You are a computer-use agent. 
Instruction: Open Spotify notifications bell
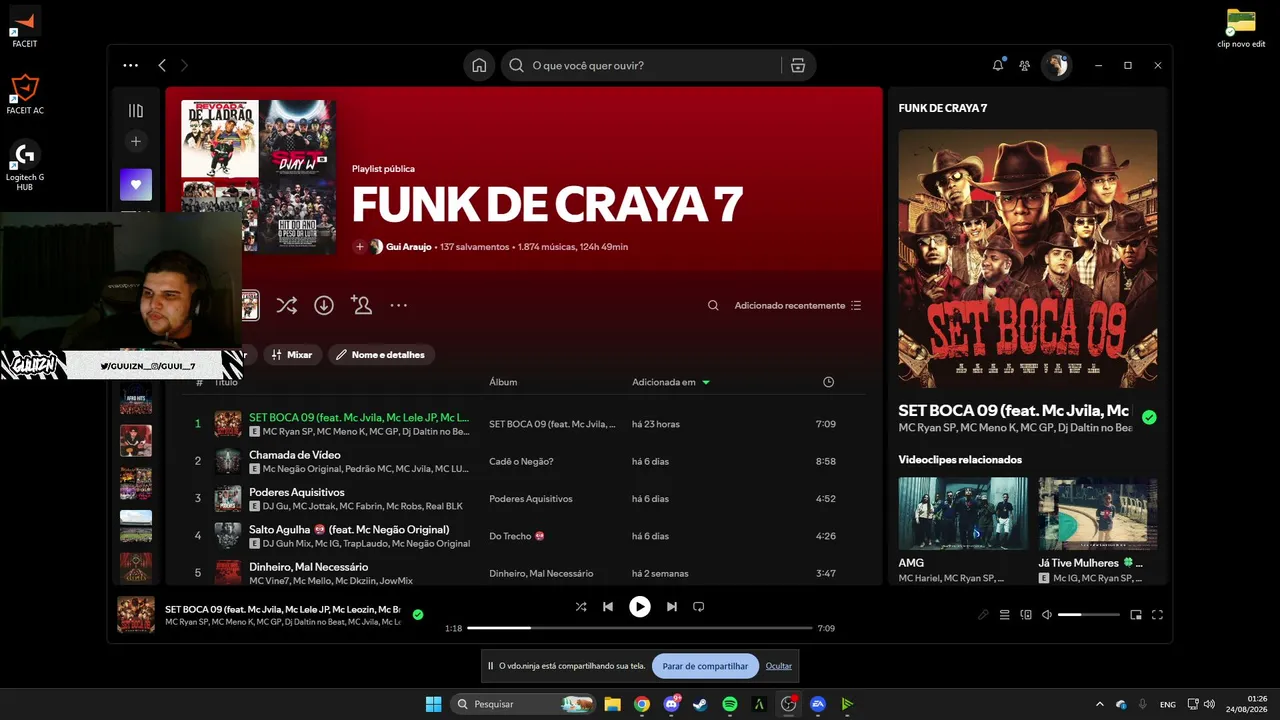tap(997, 65)
